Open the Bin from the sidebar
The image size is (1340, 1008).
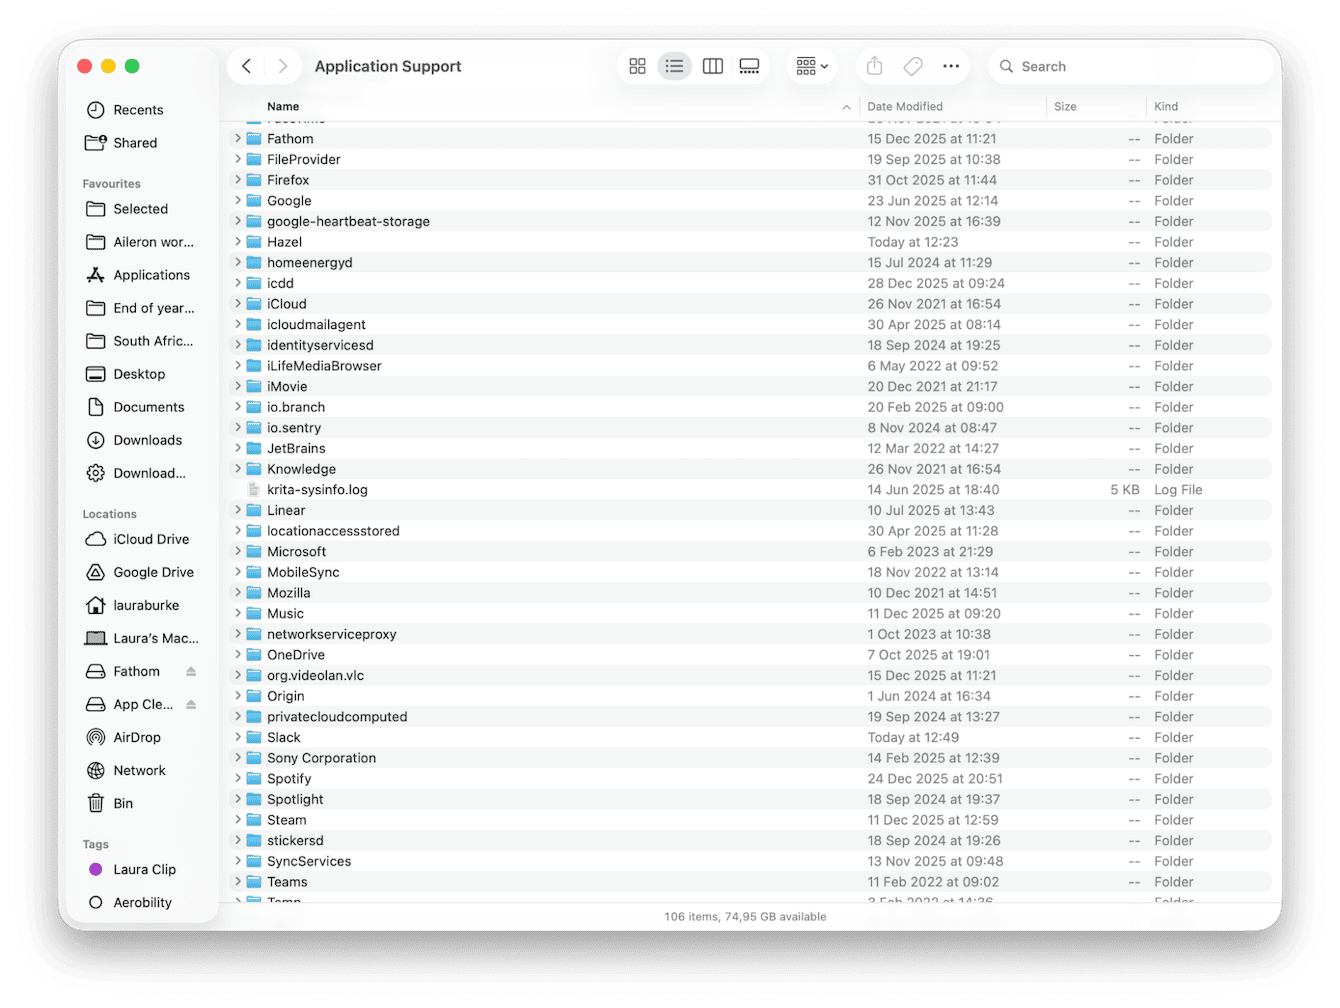(123, 803)
